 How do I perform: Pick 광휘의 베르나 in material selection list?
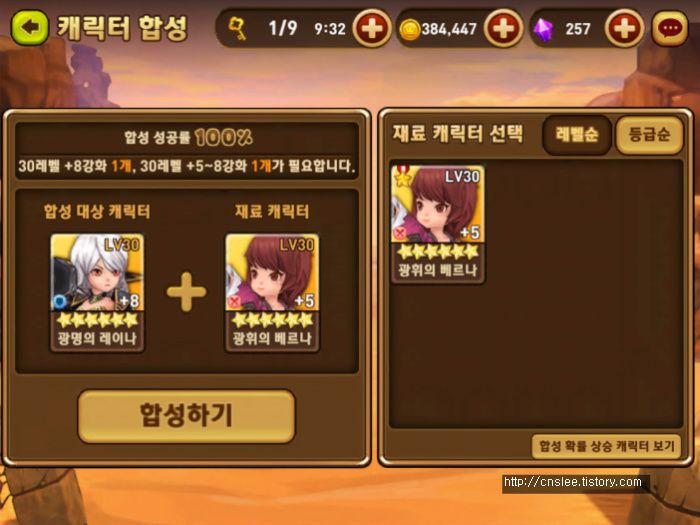[438, 223]
